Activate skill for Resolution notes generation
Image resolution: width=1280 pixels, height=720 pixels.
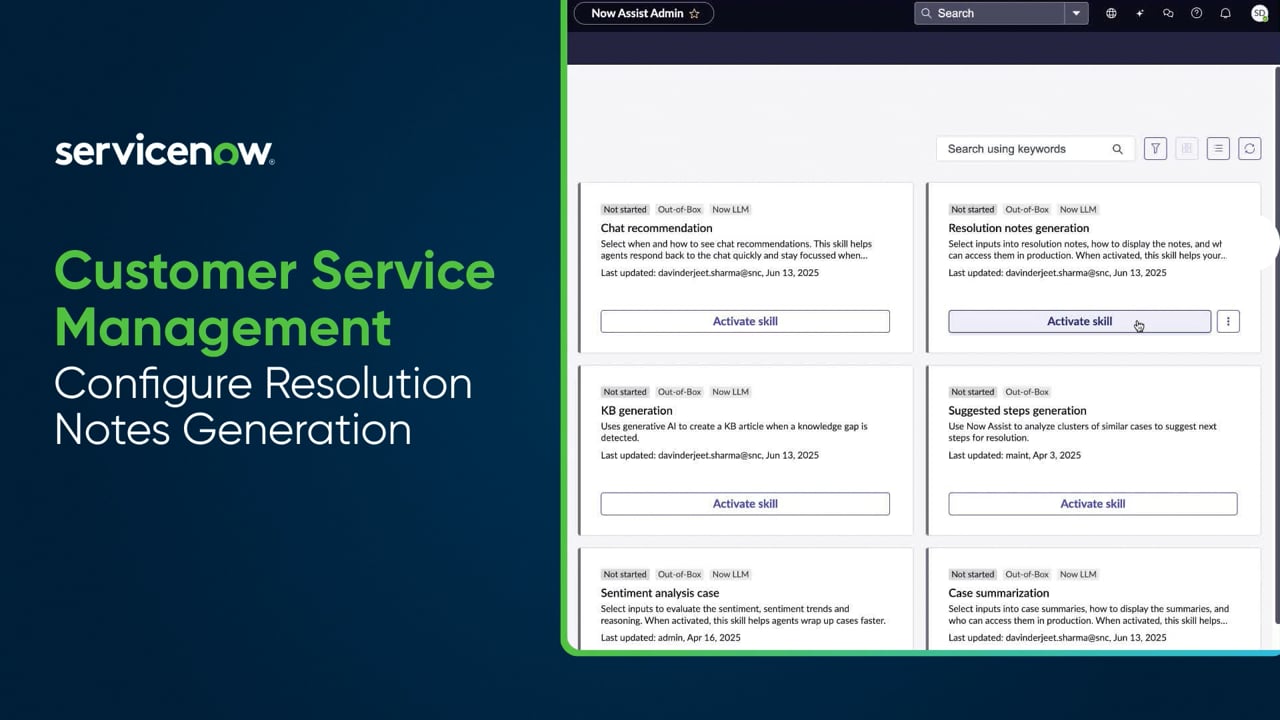click(1079, 321)
